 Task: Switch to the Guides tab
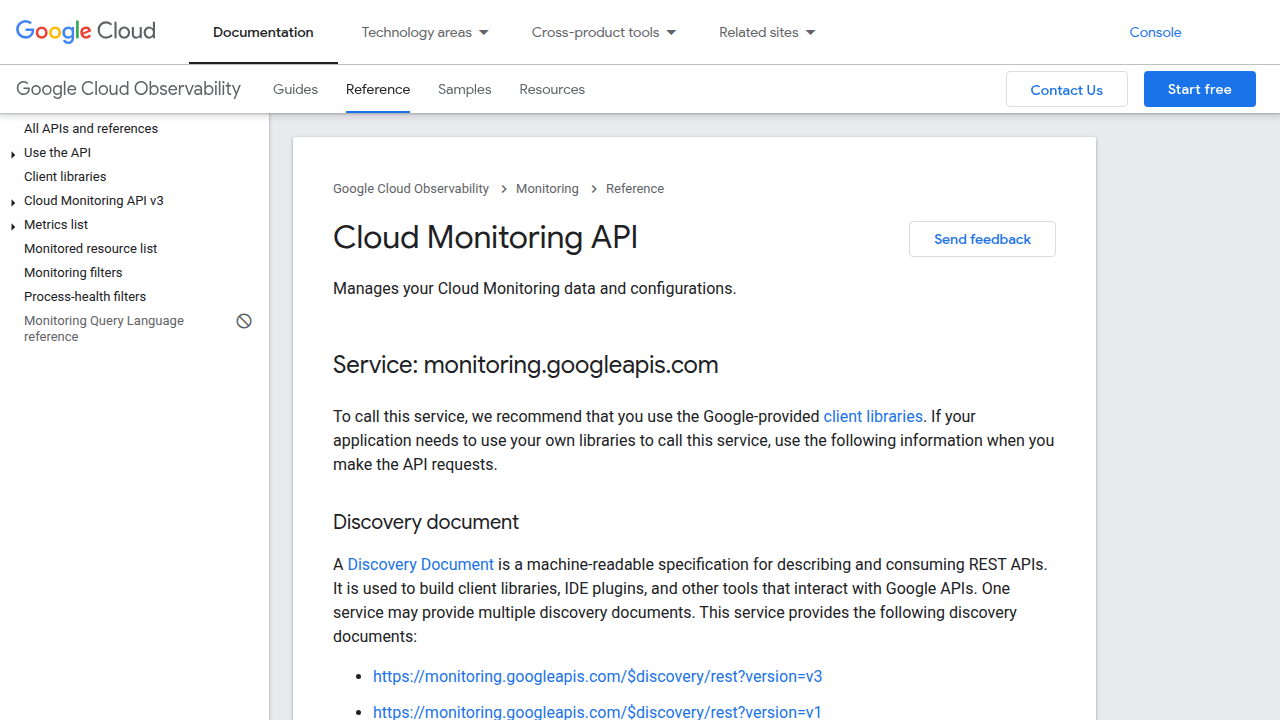click(295, 89)
